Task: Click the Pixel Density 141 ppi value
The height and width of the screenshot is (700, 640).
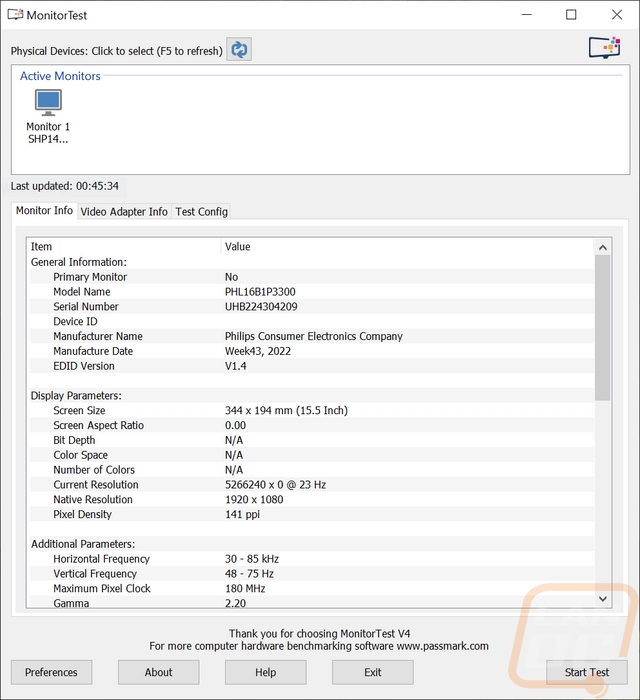Action: (x=242, y=514)
